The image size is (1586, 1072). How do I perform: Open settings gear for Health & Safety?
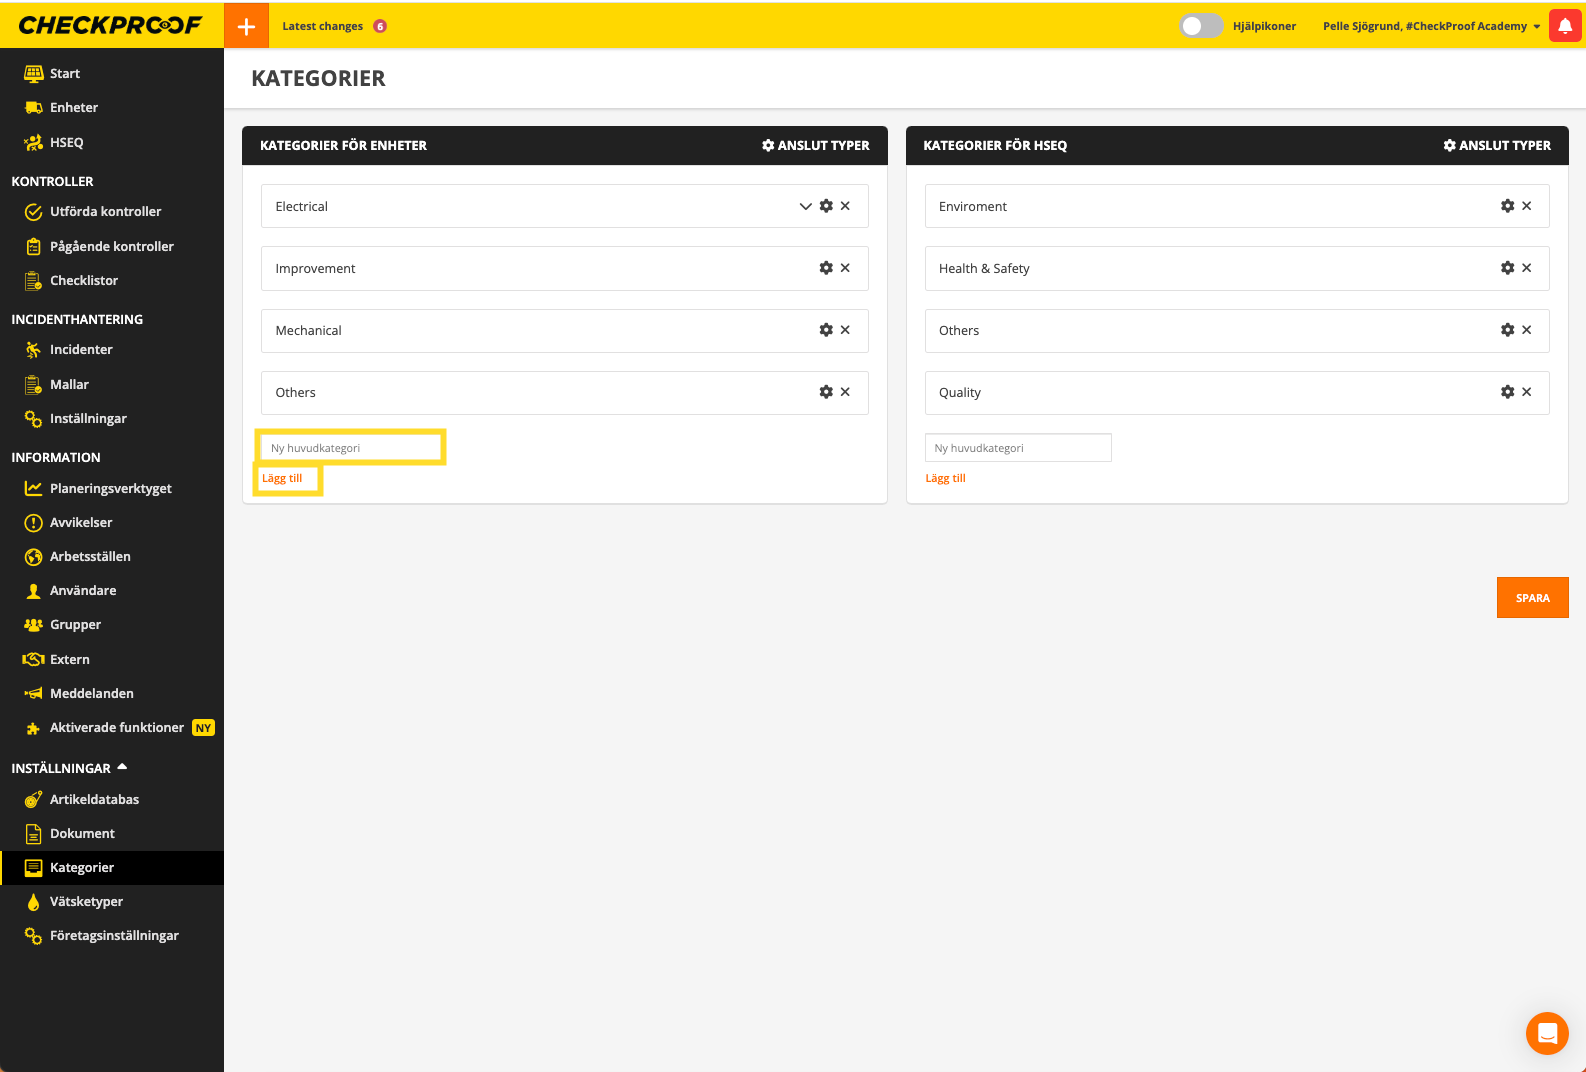[1507, 268]
